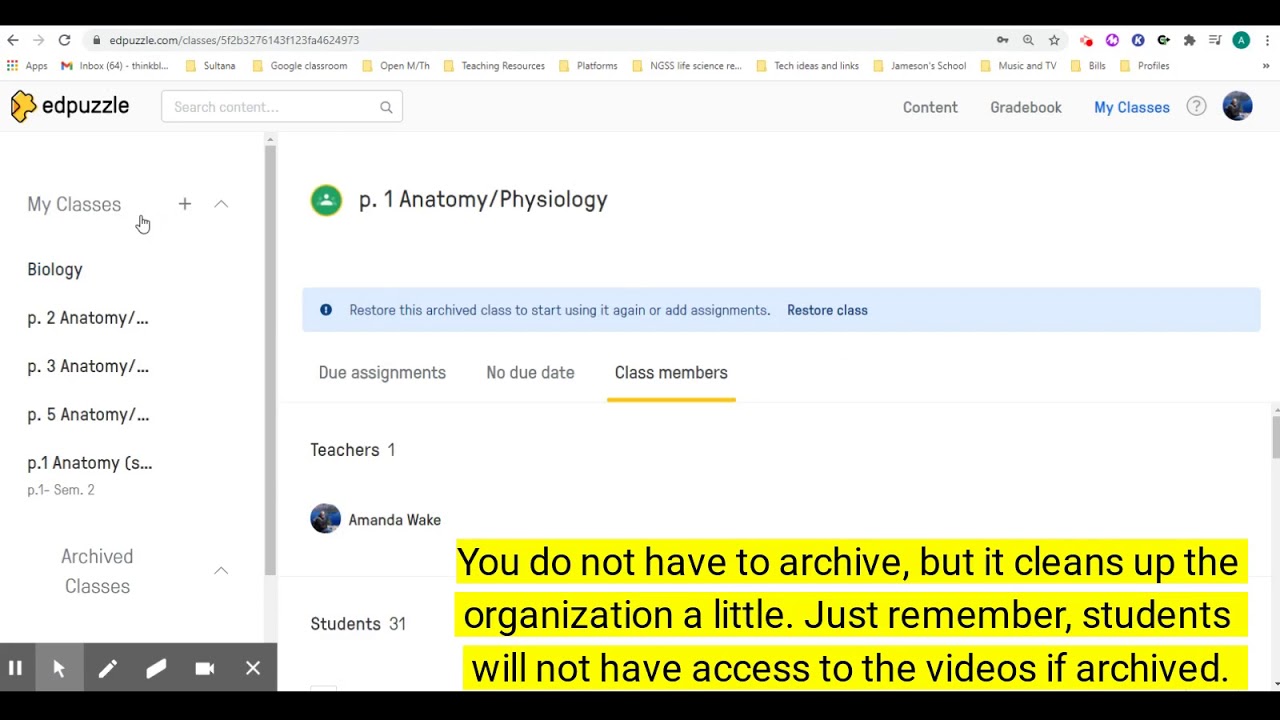Image resolution: width=1280 pixels, height=720 pixels.
Task: Open p. 2 Anatomy class
Action: coord(88,318)
